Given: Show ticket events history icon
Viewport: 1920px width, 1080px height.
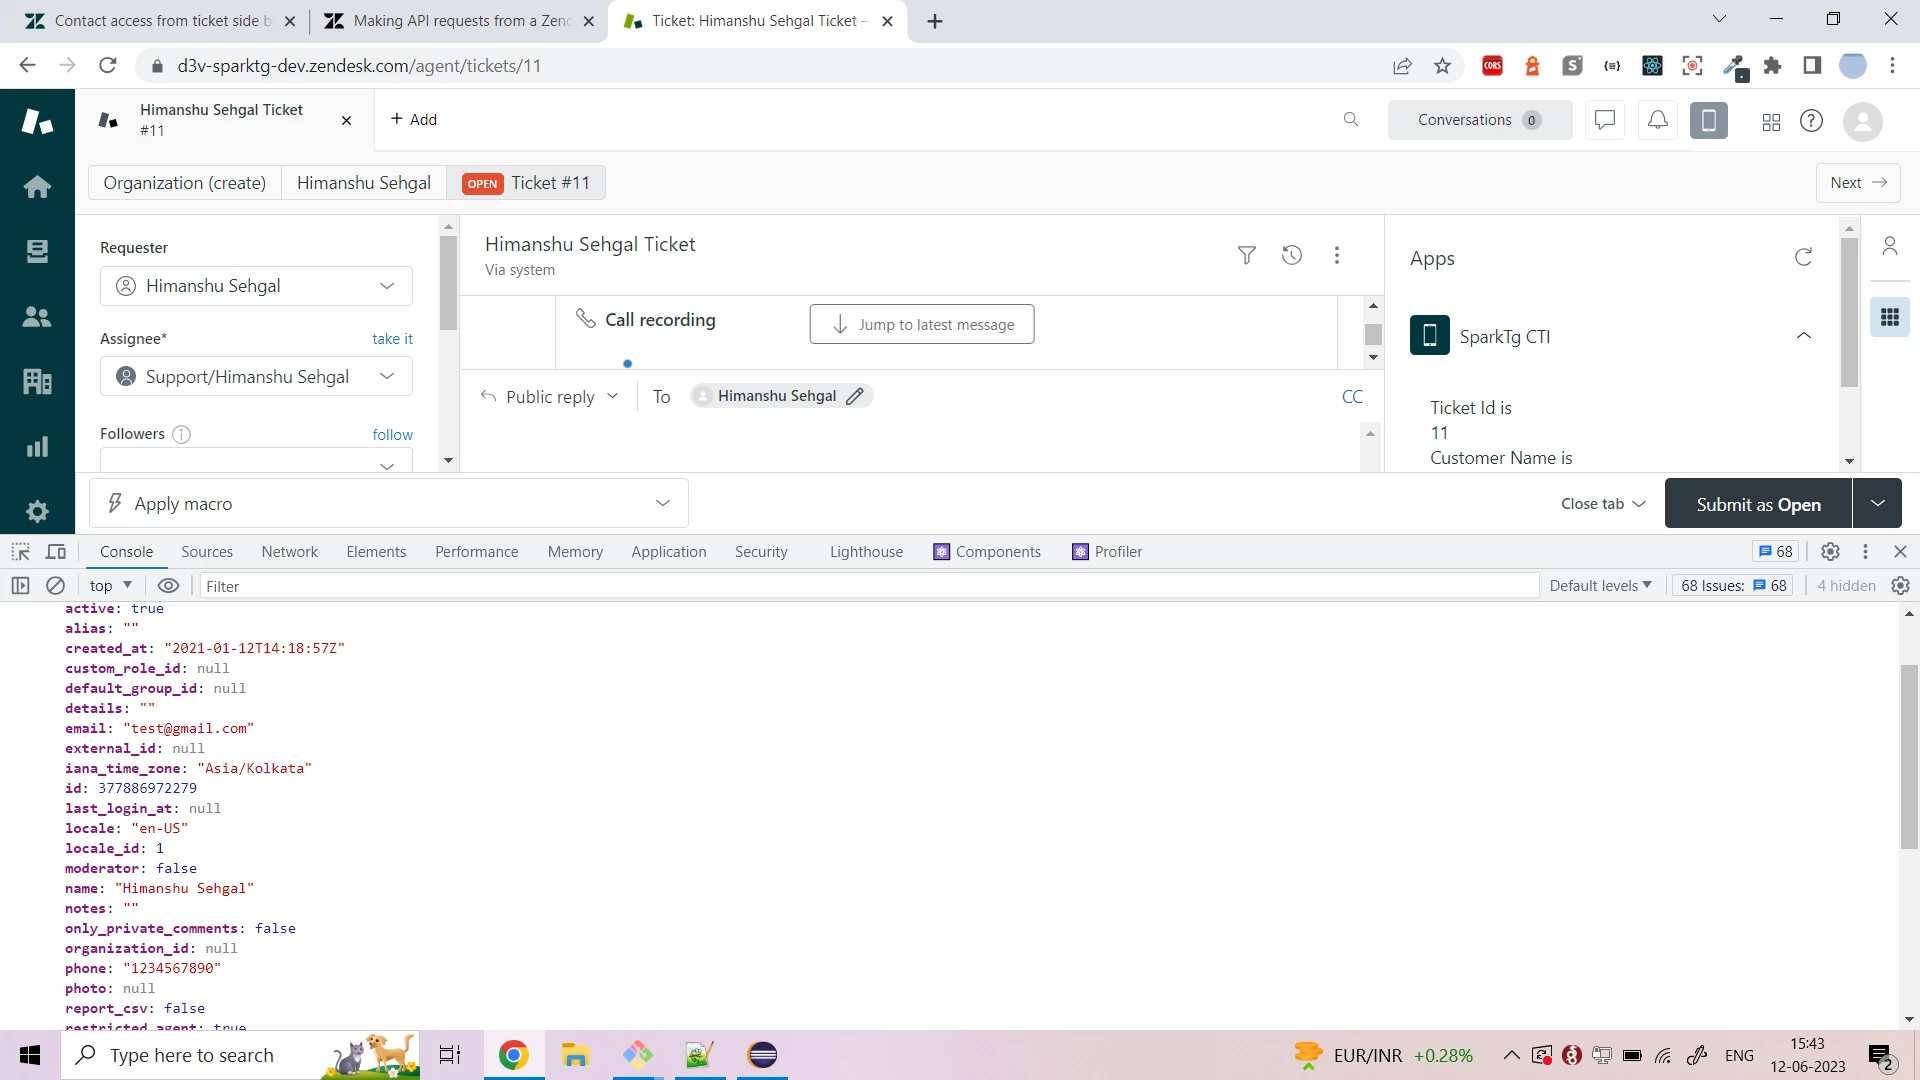Looking at the screenshot, I should pos(1292,255).
